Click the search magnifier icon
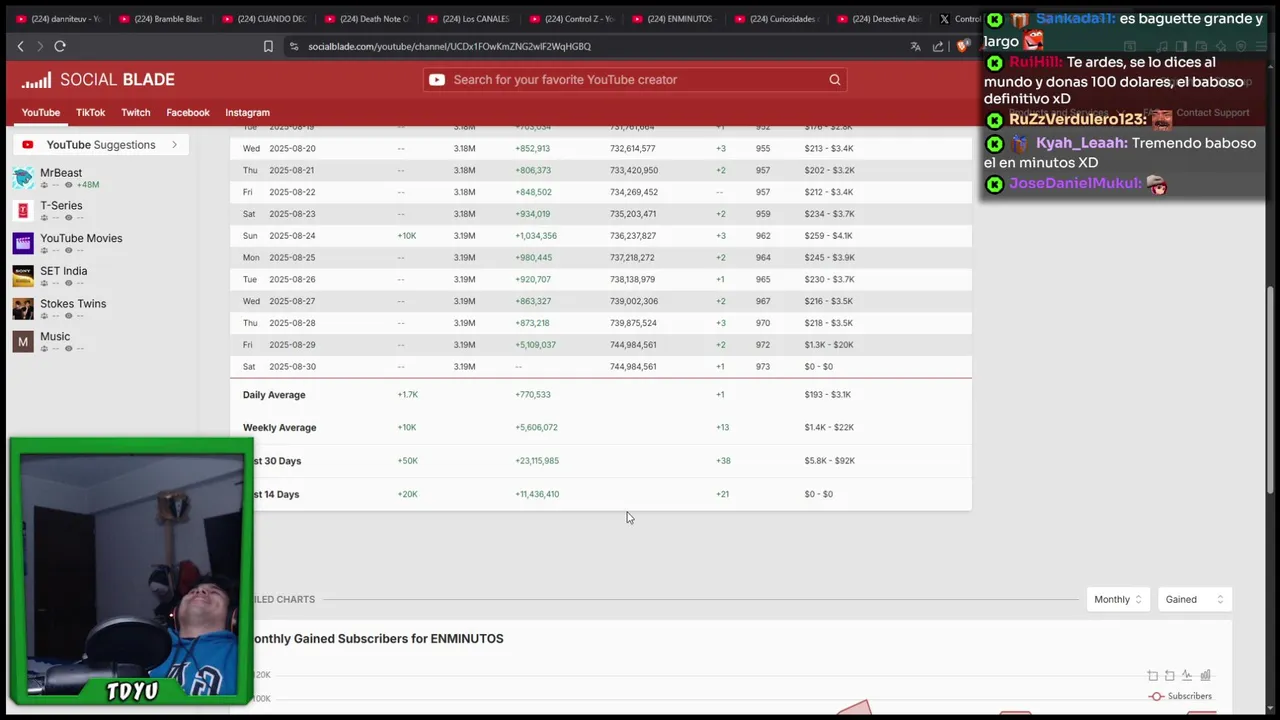Image resolution: width=1280 pixels, height=720 pixels. point(835,80)
